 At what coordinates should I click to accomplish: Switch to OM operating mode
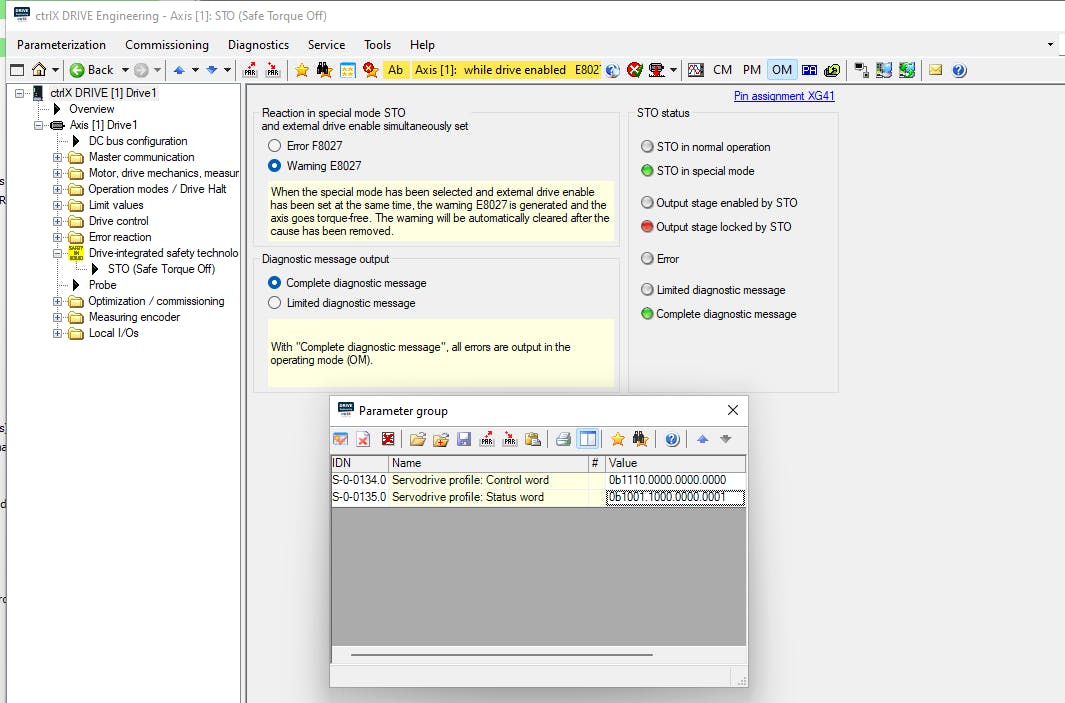(782, 70)
